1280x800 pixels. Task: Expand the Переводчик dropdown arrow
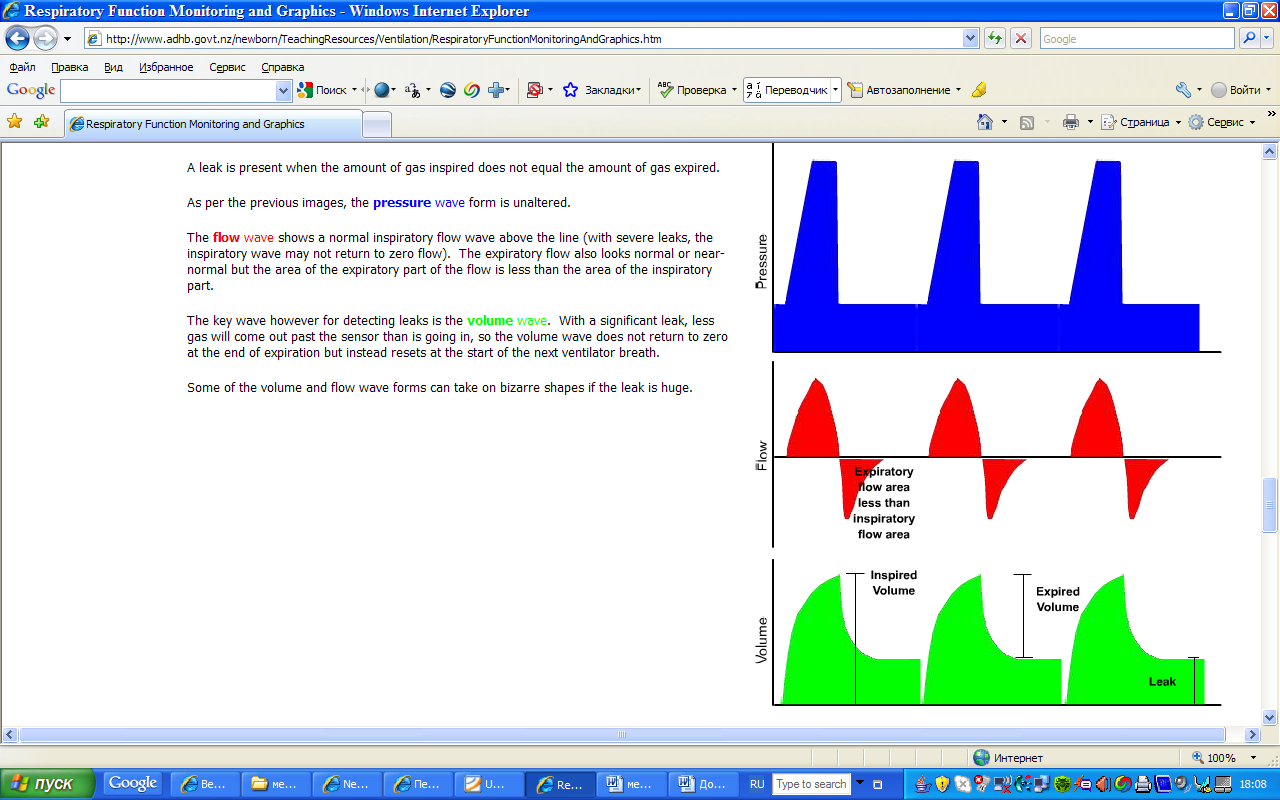(x=835, y=90)
